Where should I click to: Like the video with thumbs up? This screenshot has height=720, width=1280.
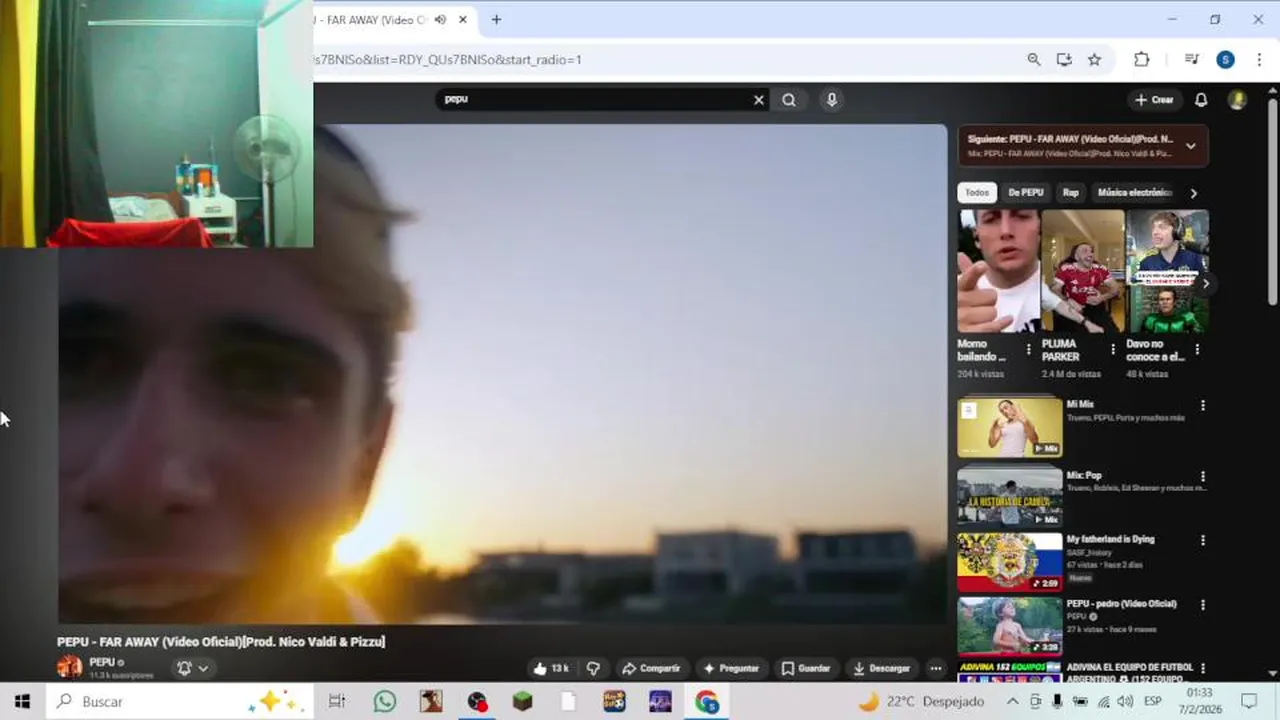click(x=550, y=668)
